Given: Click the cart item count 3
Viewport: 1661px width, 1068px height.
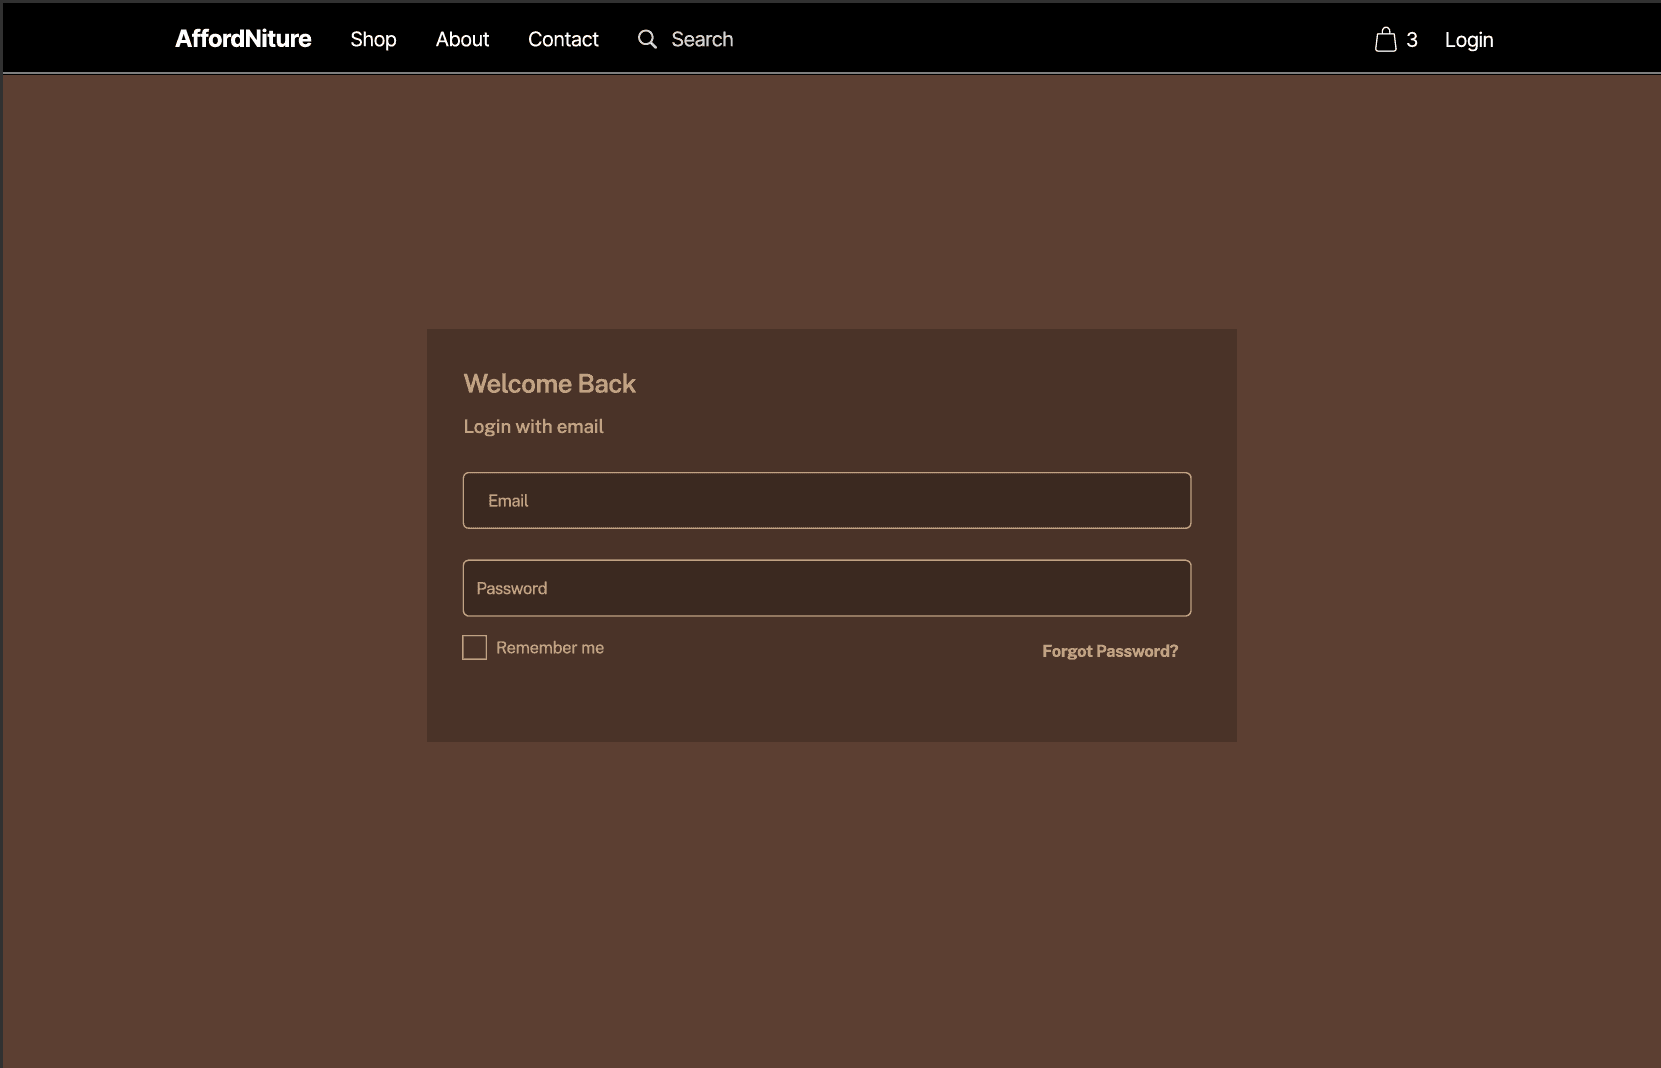Looking at the screenshot, I should click(x=1411, y=40).
